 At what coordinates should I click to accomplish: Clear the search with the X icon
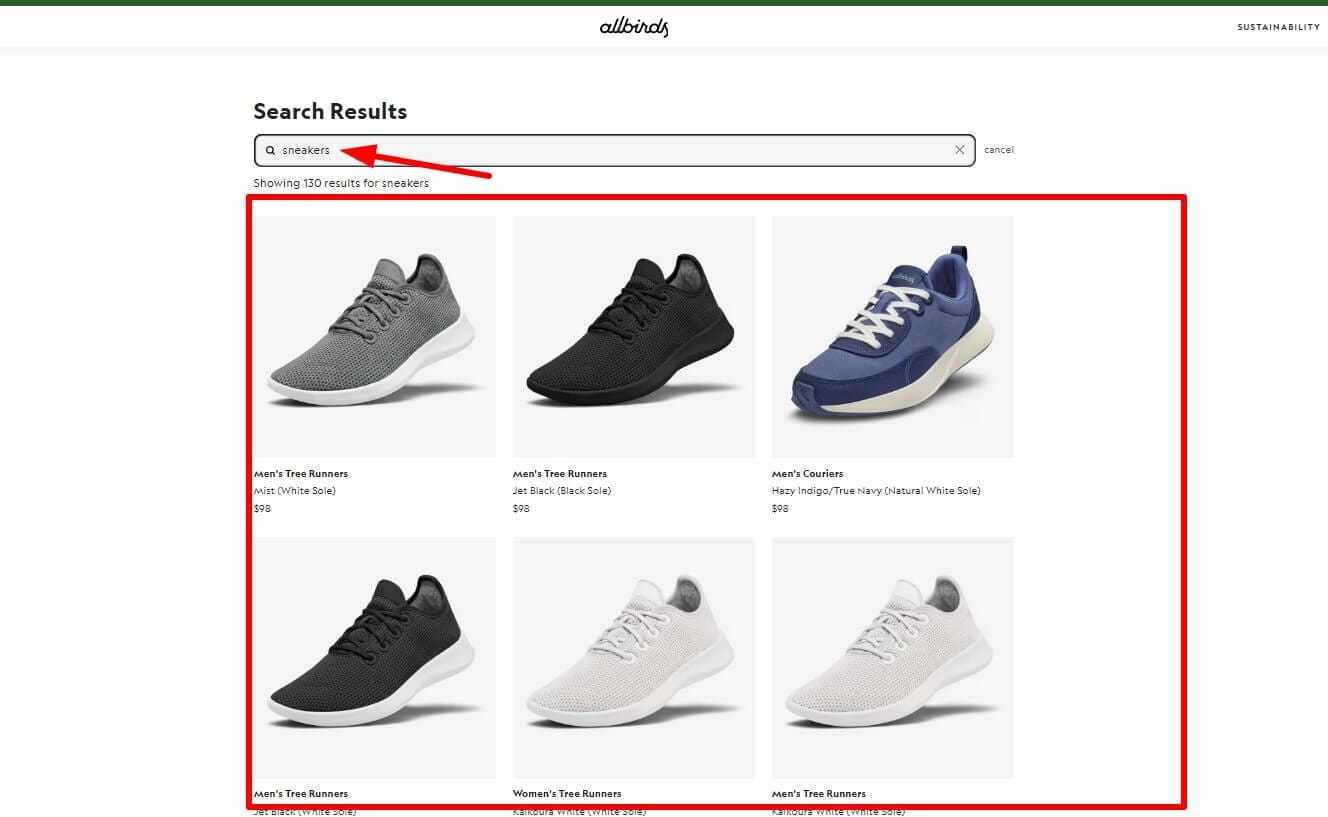pos(959,150)
